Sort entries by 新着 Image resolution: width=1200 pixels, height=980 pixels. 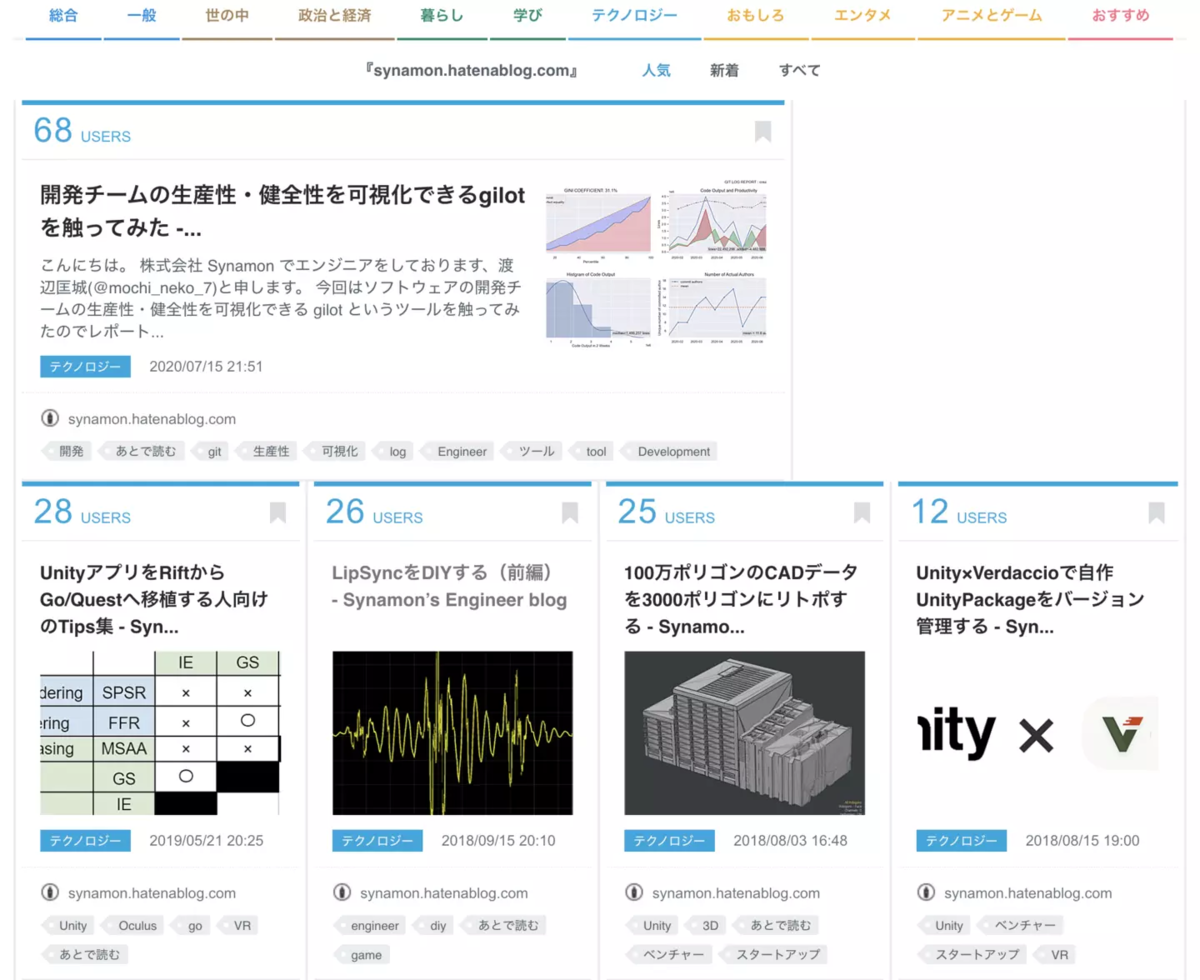click(x=724, y=71)
